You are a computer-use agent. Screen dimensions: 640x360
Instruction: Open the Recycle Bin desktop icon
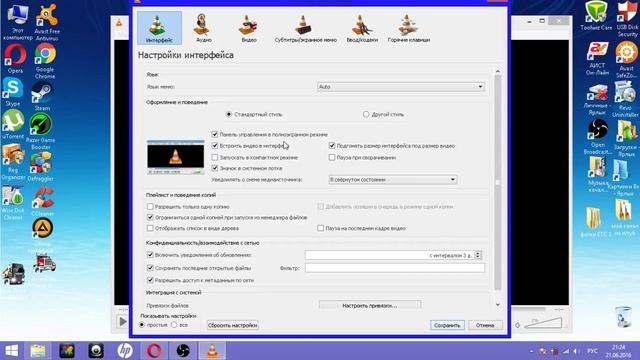click(x=623, y=316)
